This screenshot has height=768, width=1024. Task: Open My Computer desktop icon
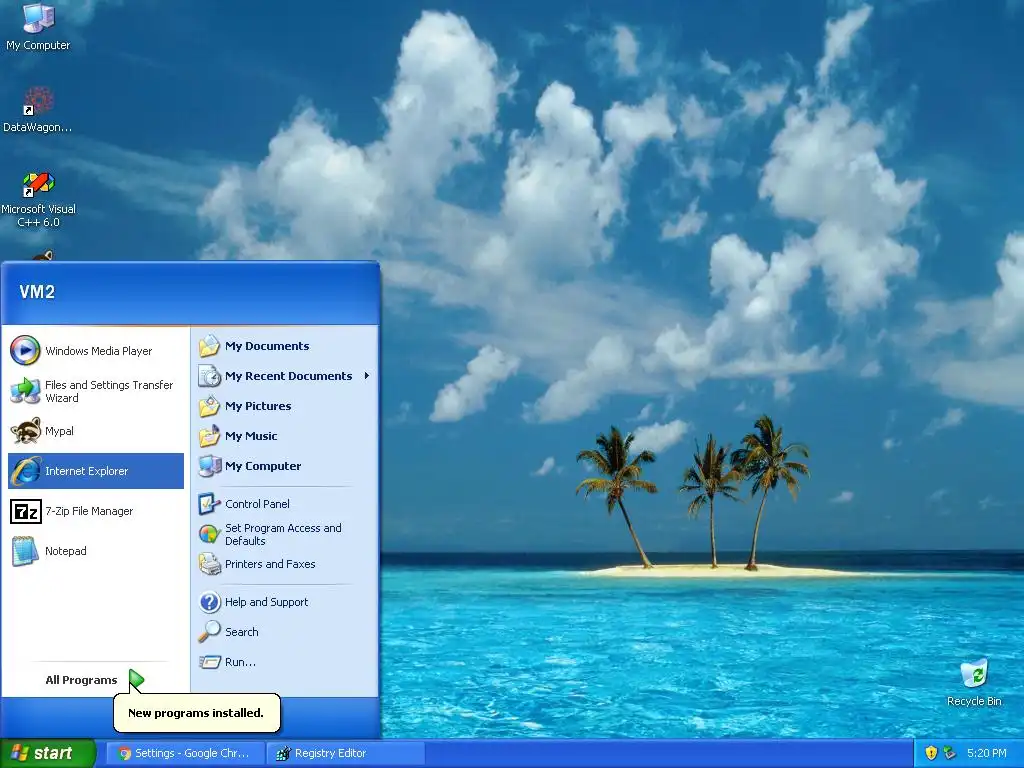(38, 27)
